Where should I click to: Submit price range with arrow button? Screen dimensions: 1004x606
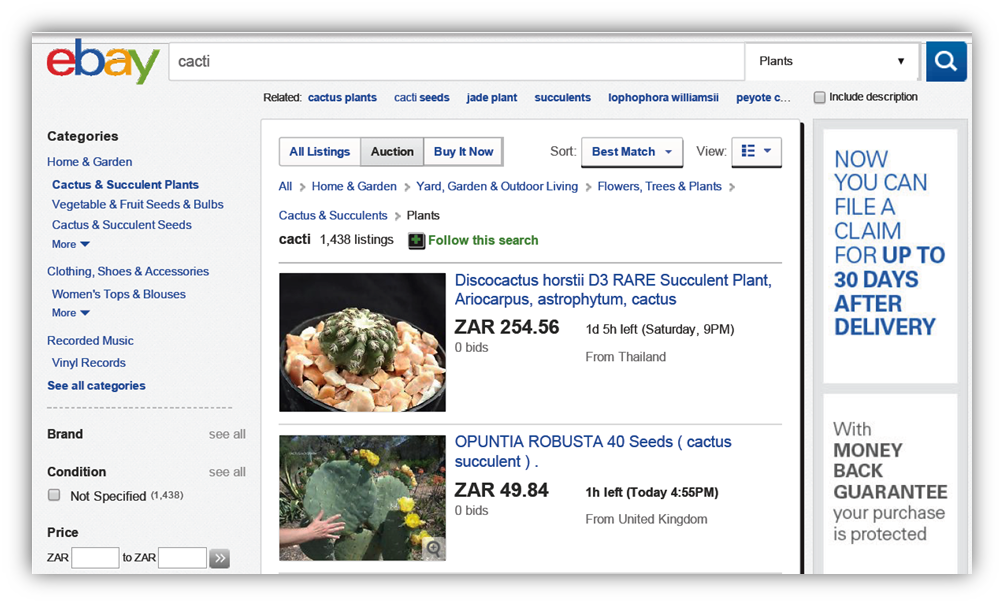tap(220, 558)
